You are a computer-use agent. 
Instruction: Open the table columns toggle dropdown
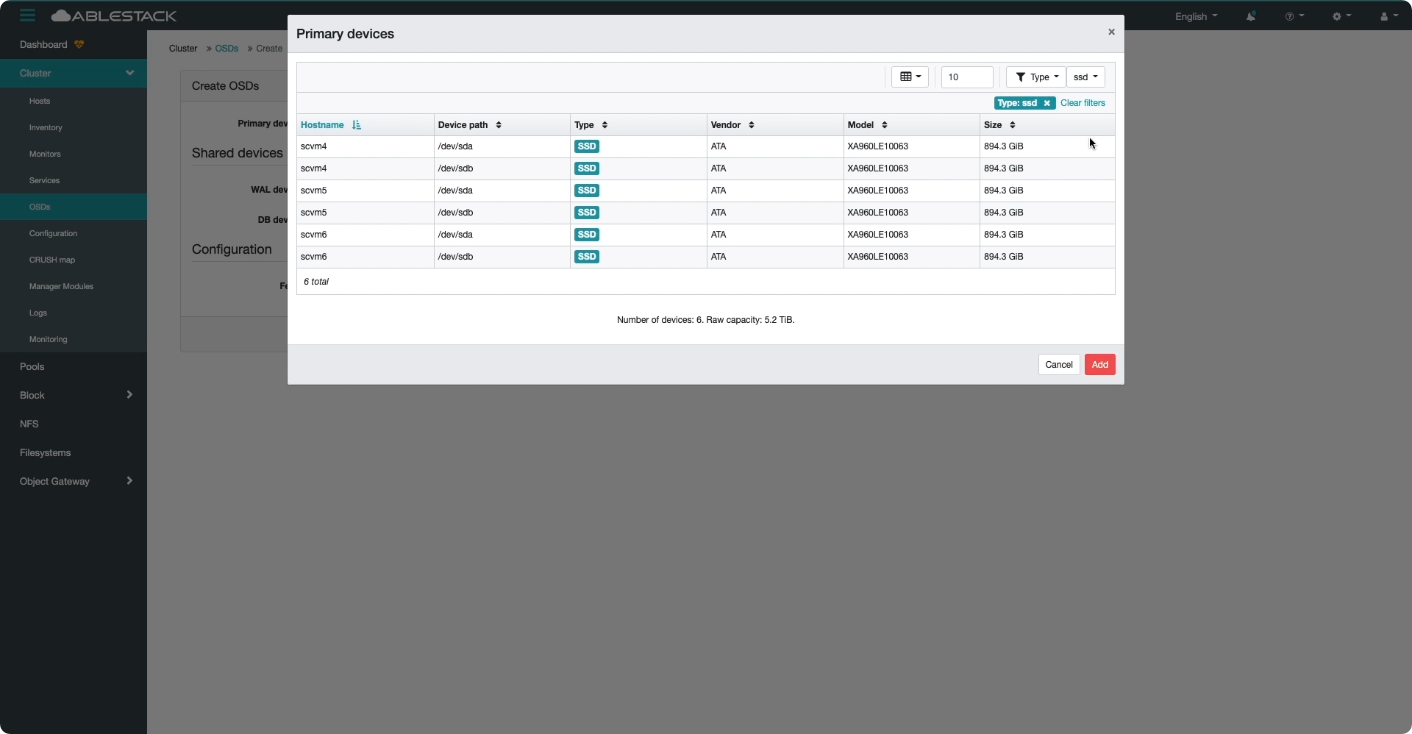pos(910,77)
